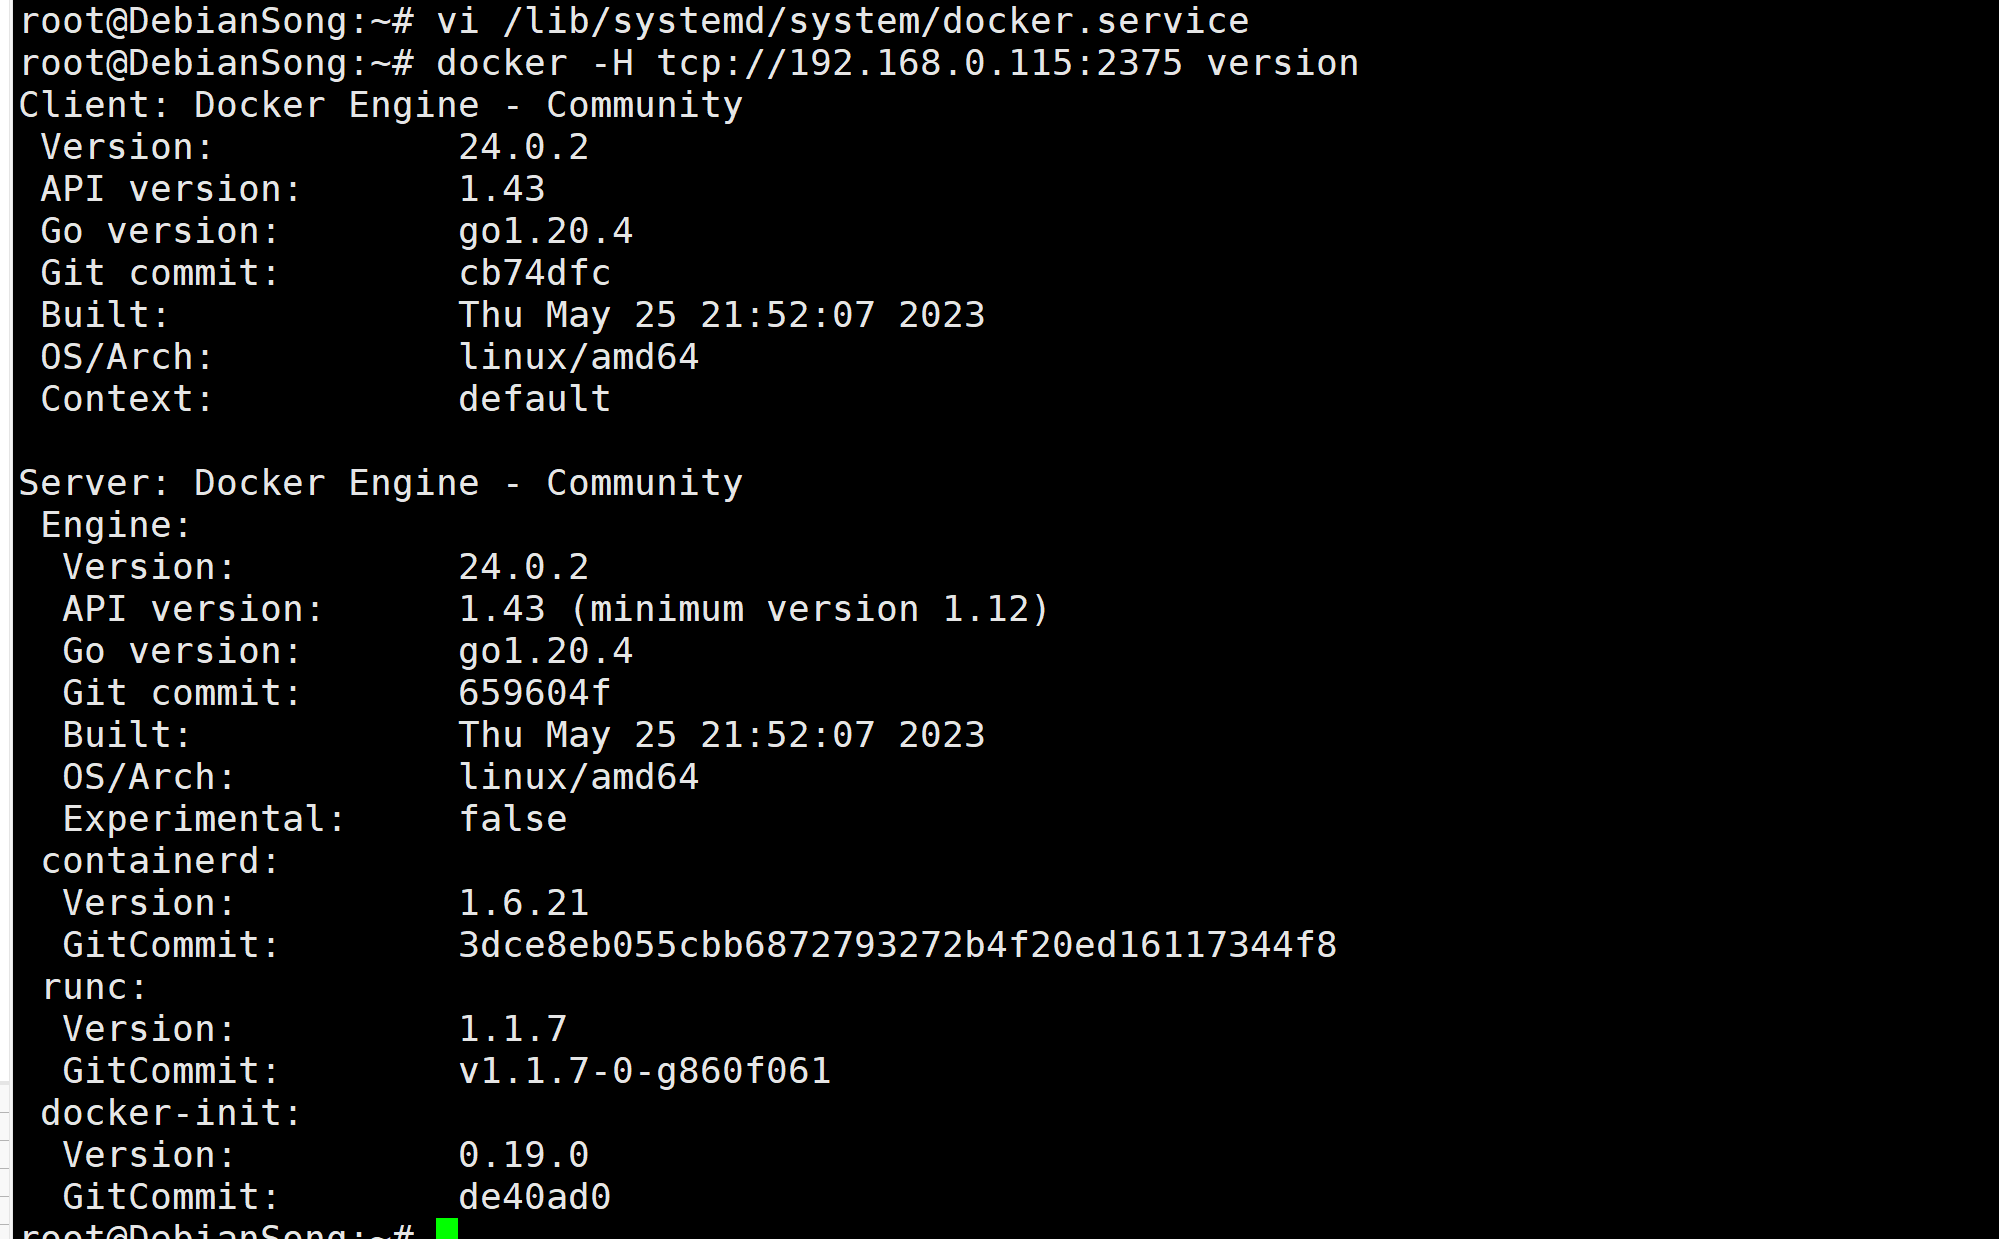
Task: Click the containerd version 1.6.21
Action: pyautogui.click(x=523, y=903)
